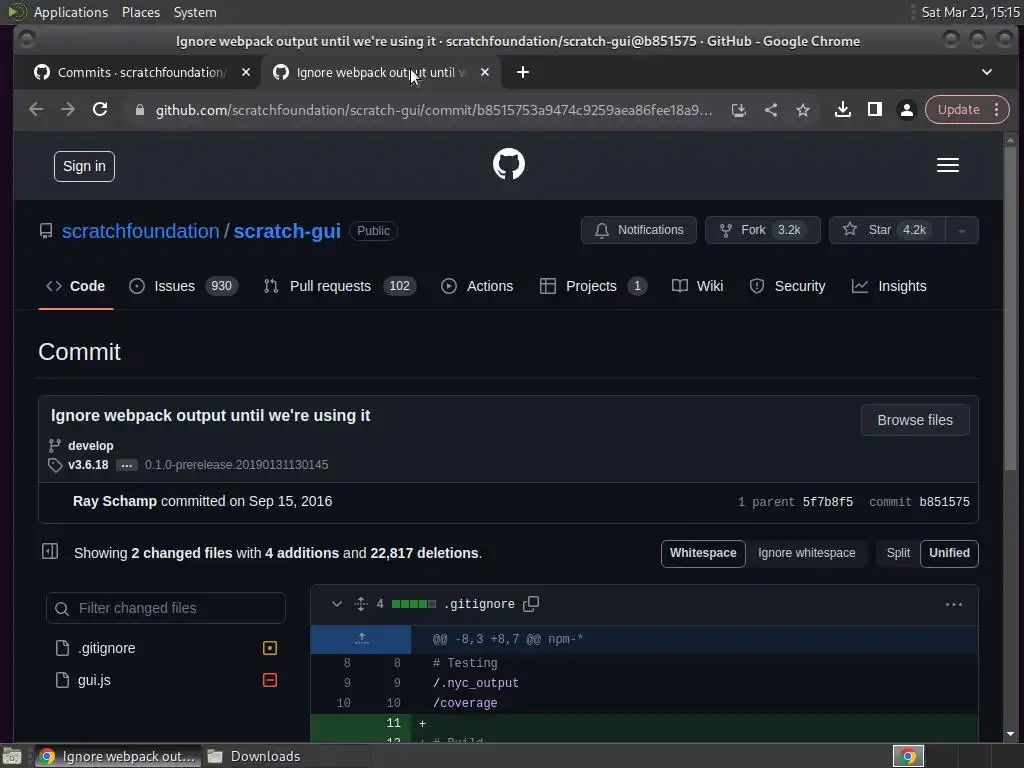Open the Issues tab
Viewport: 1024px width, 768px height.
[x=184, y=286]
